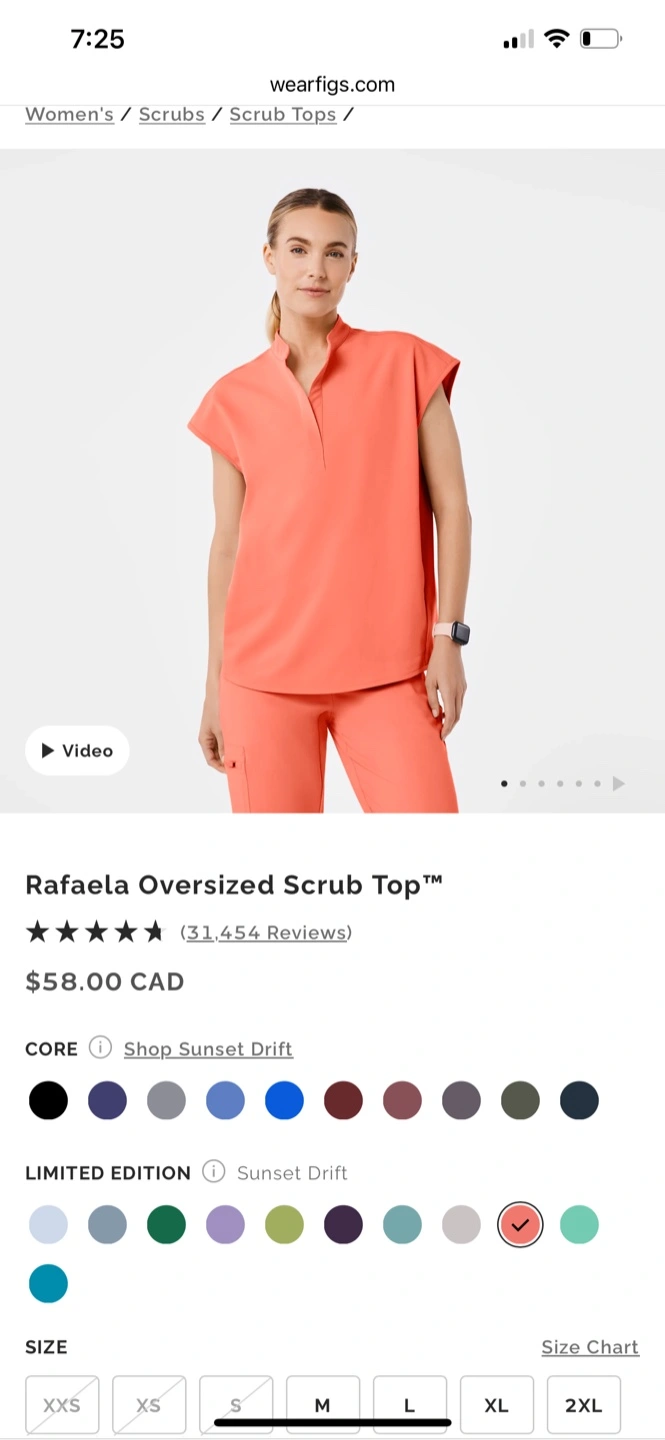Select size M

click(322, 1405)
